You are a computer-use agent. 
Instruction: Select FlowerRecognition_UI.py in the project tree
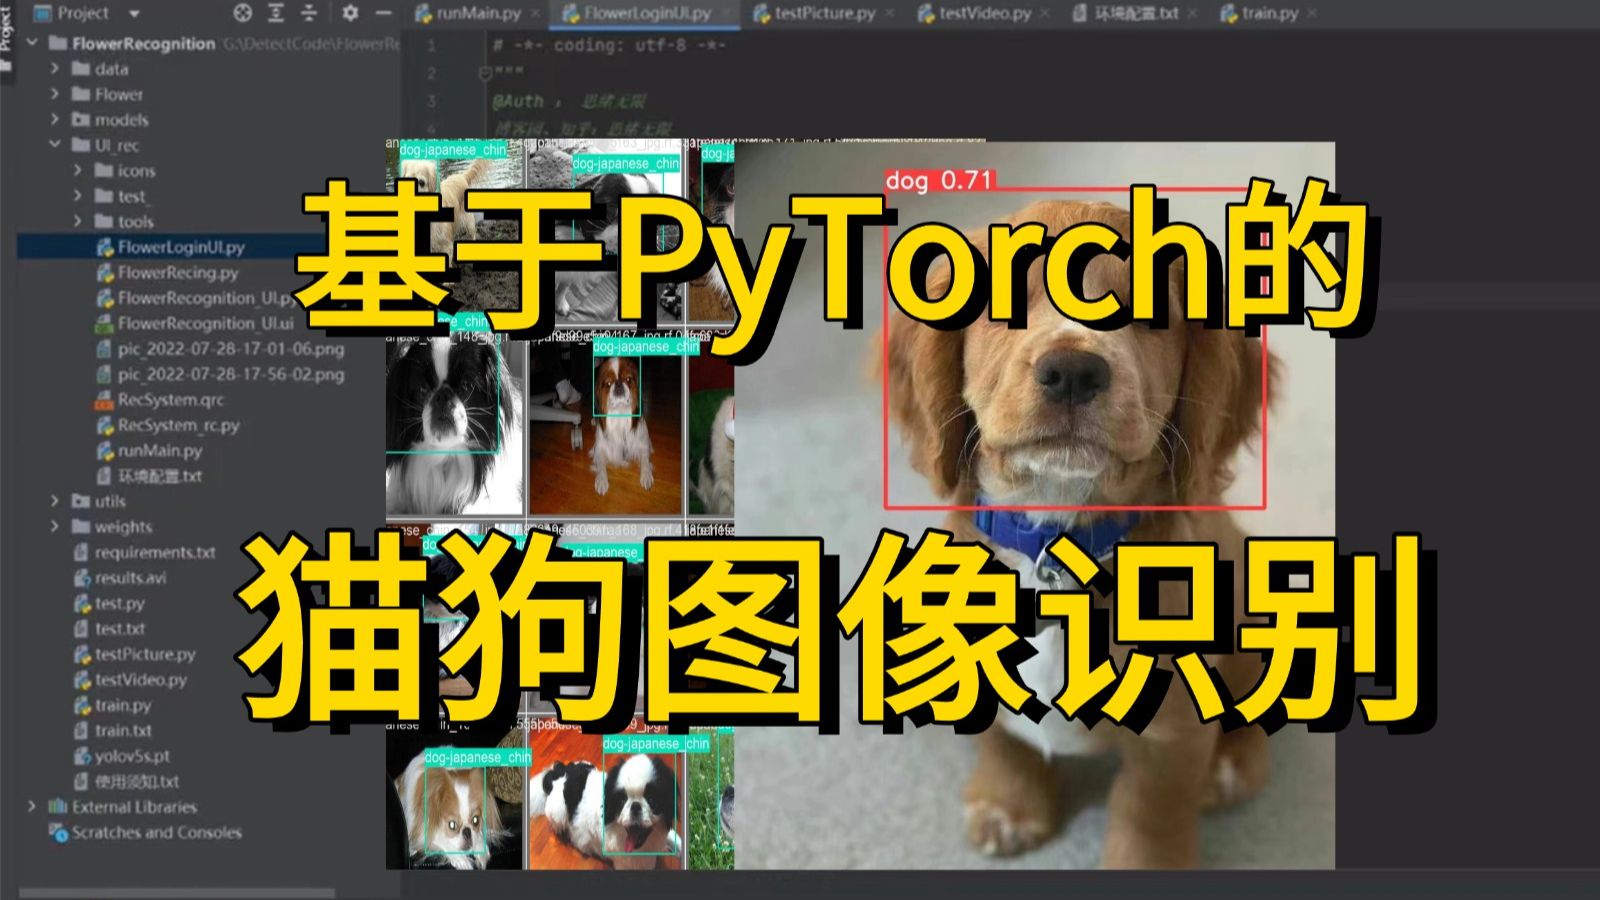[206, 298]
